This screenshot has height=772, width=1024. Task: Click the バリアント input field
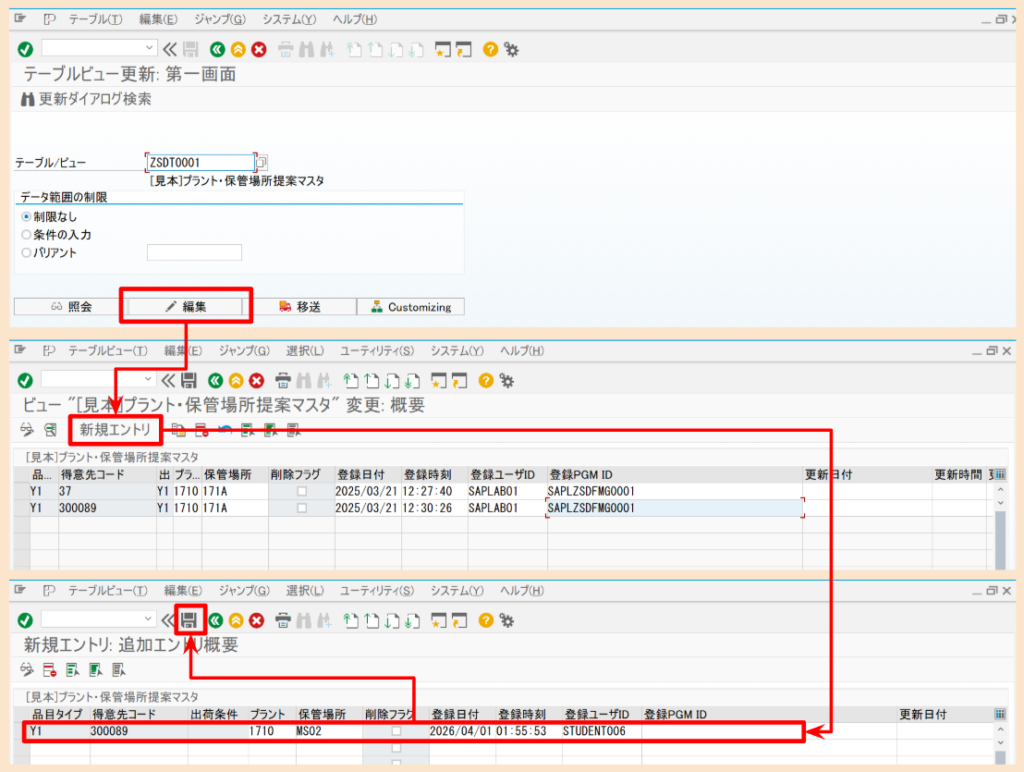(194, 253)
